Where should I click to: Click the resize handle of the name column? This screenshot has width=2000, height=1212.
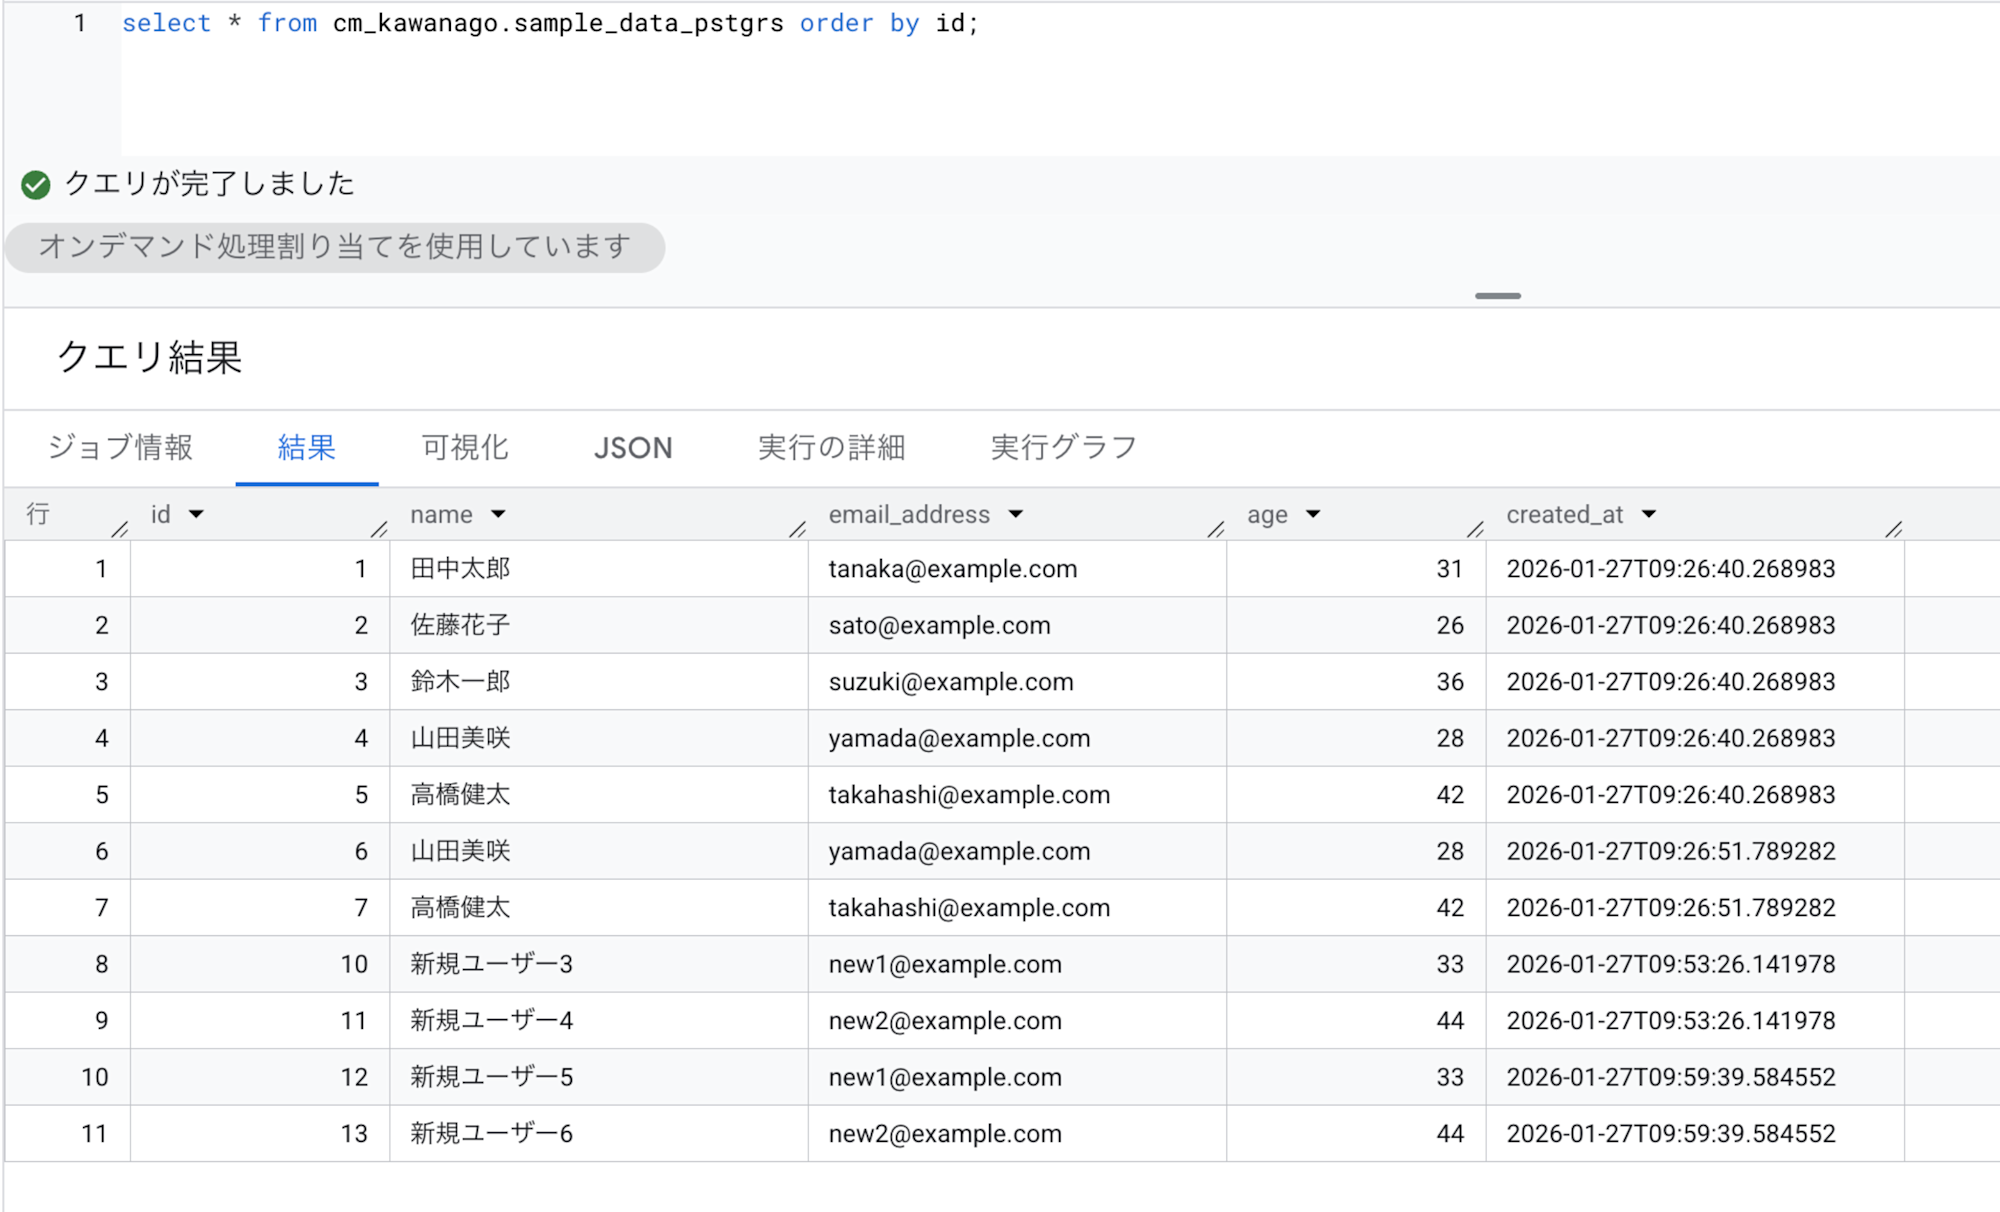point(797,528)
